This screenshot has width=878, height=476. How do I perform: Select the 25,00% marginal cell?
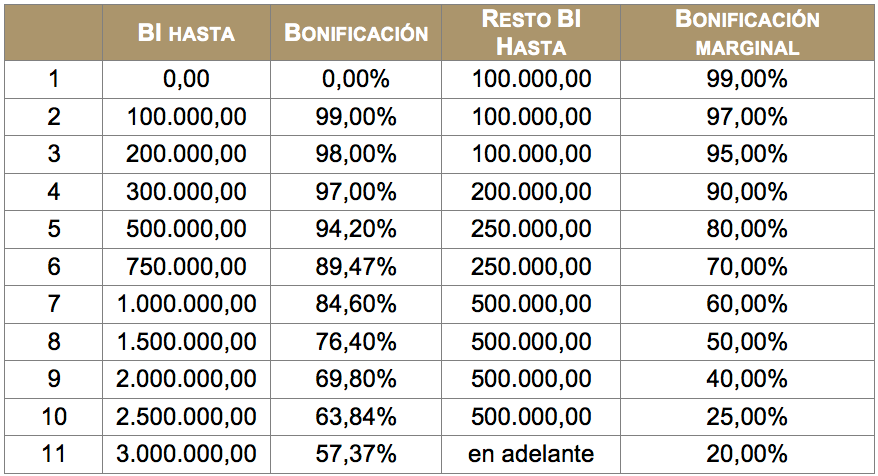coord(747,416)
